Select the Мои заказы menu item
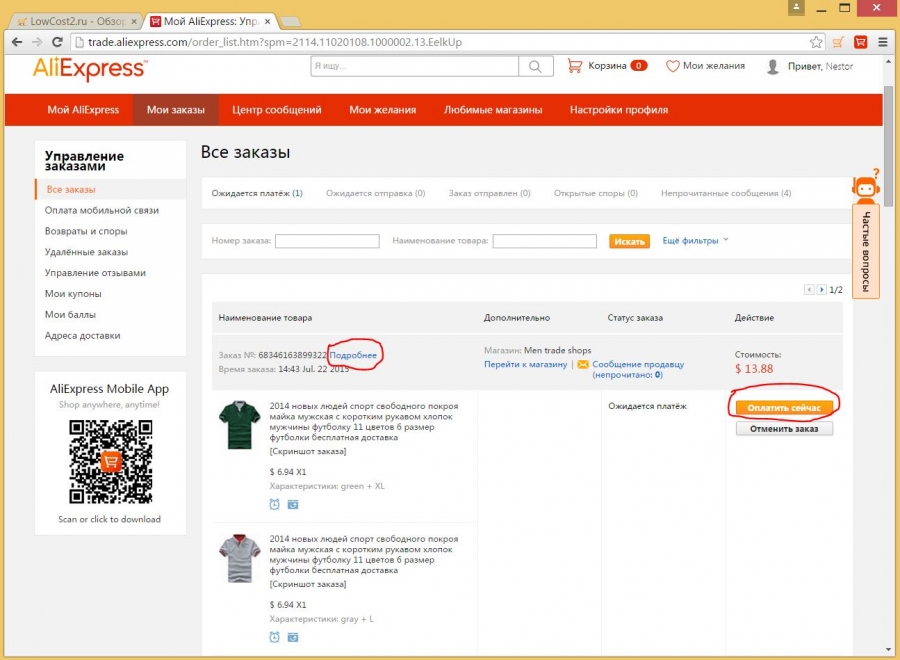This screenshot has height=660, width=900. point(176,110)
